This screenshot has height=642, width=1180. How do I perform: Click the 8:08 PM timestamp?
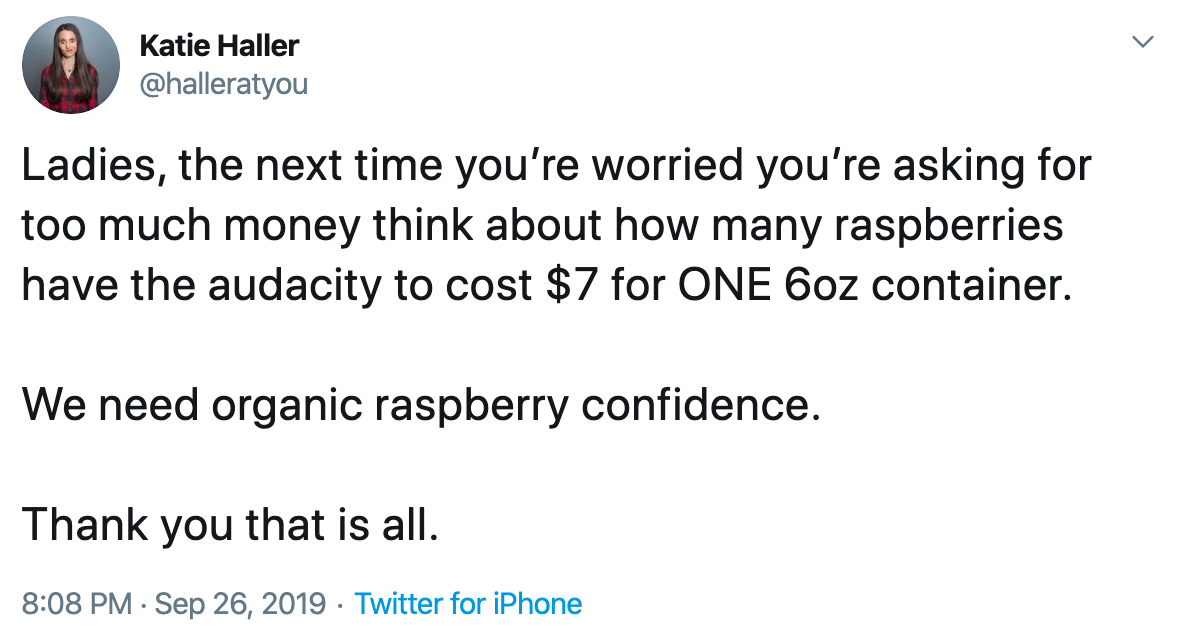pyautogui.click(x=77, y=604)
